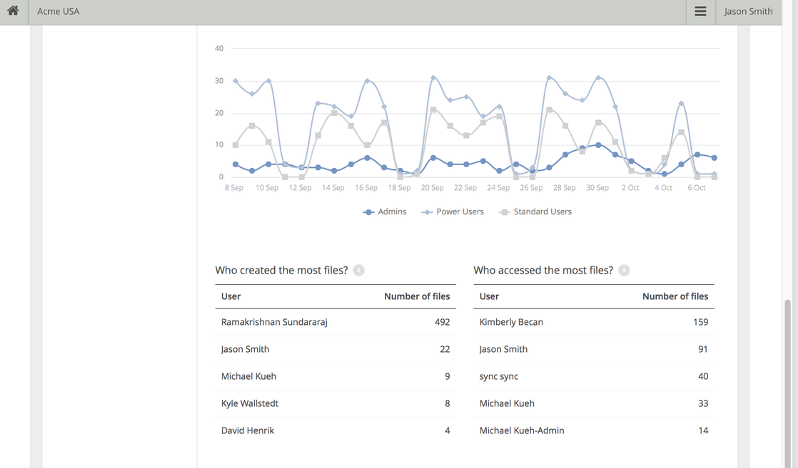Click the 30 Sep label on chart axis
Viewport: 798px width, 468px height.
click(597, 188)
